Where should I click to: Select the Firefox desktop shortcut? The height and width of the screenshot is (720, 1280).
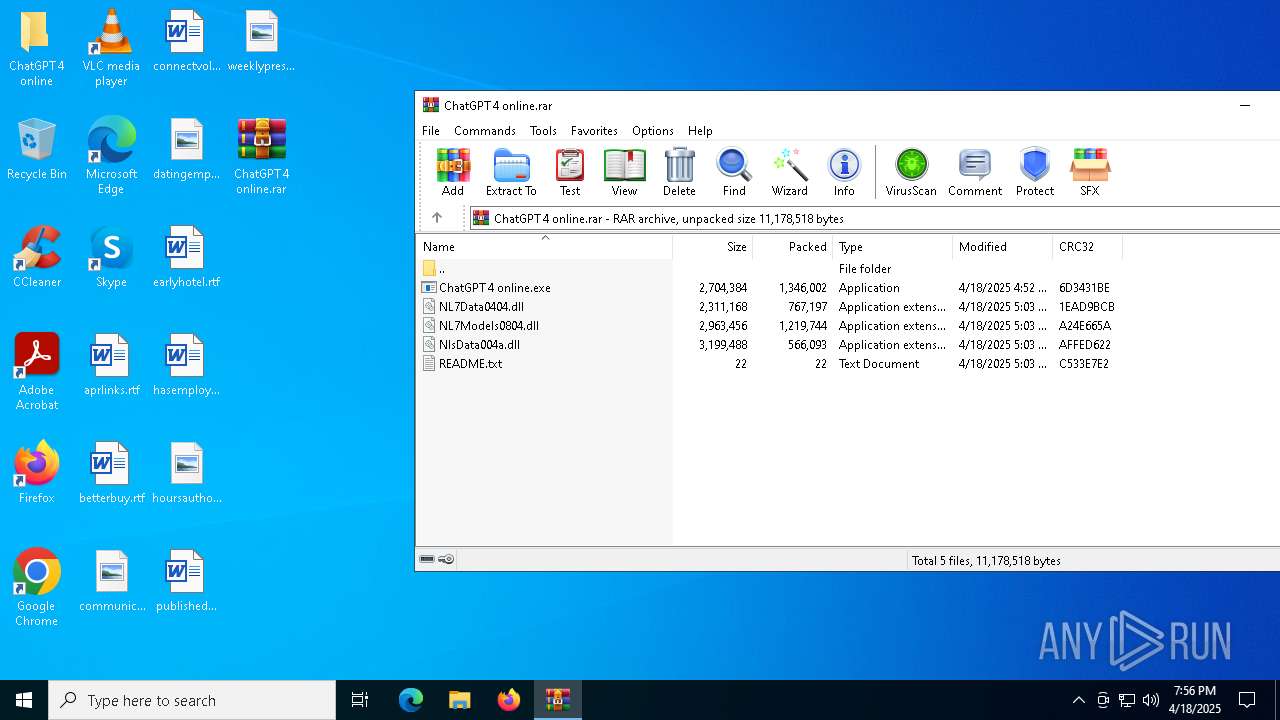coord(36,473)
